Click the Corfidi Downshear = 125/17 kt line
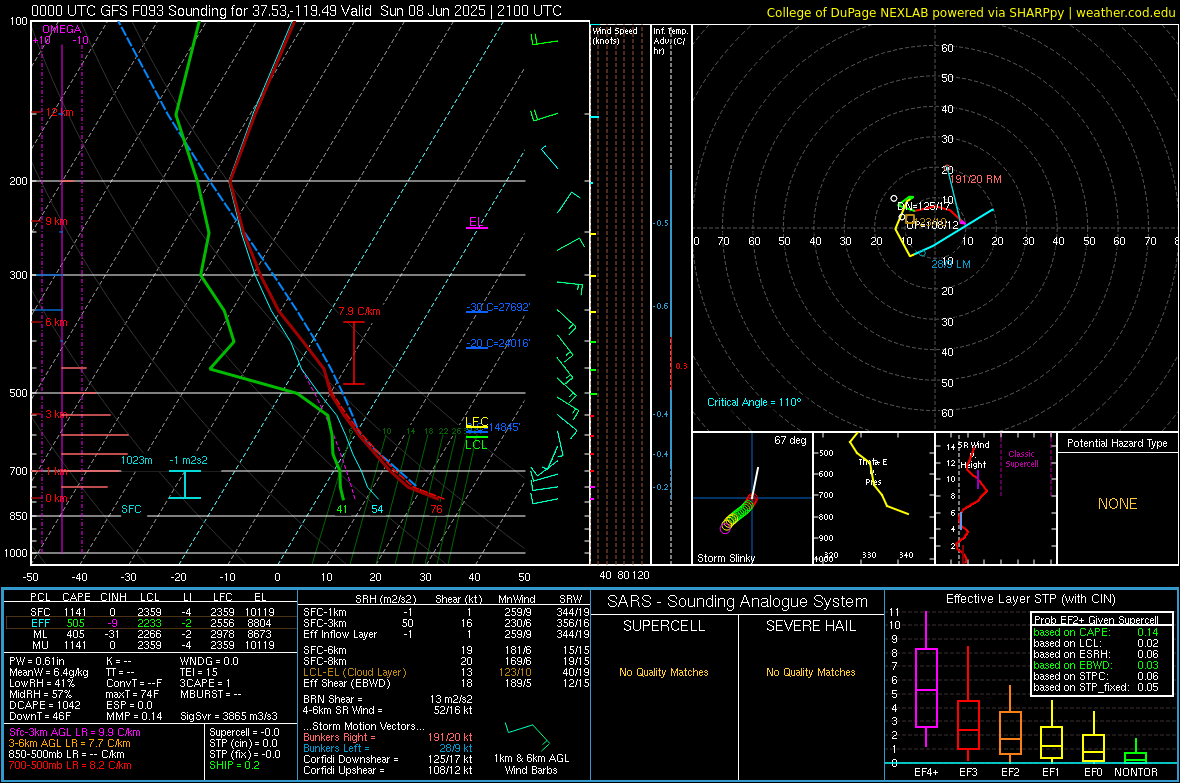 tap(388, 759)
